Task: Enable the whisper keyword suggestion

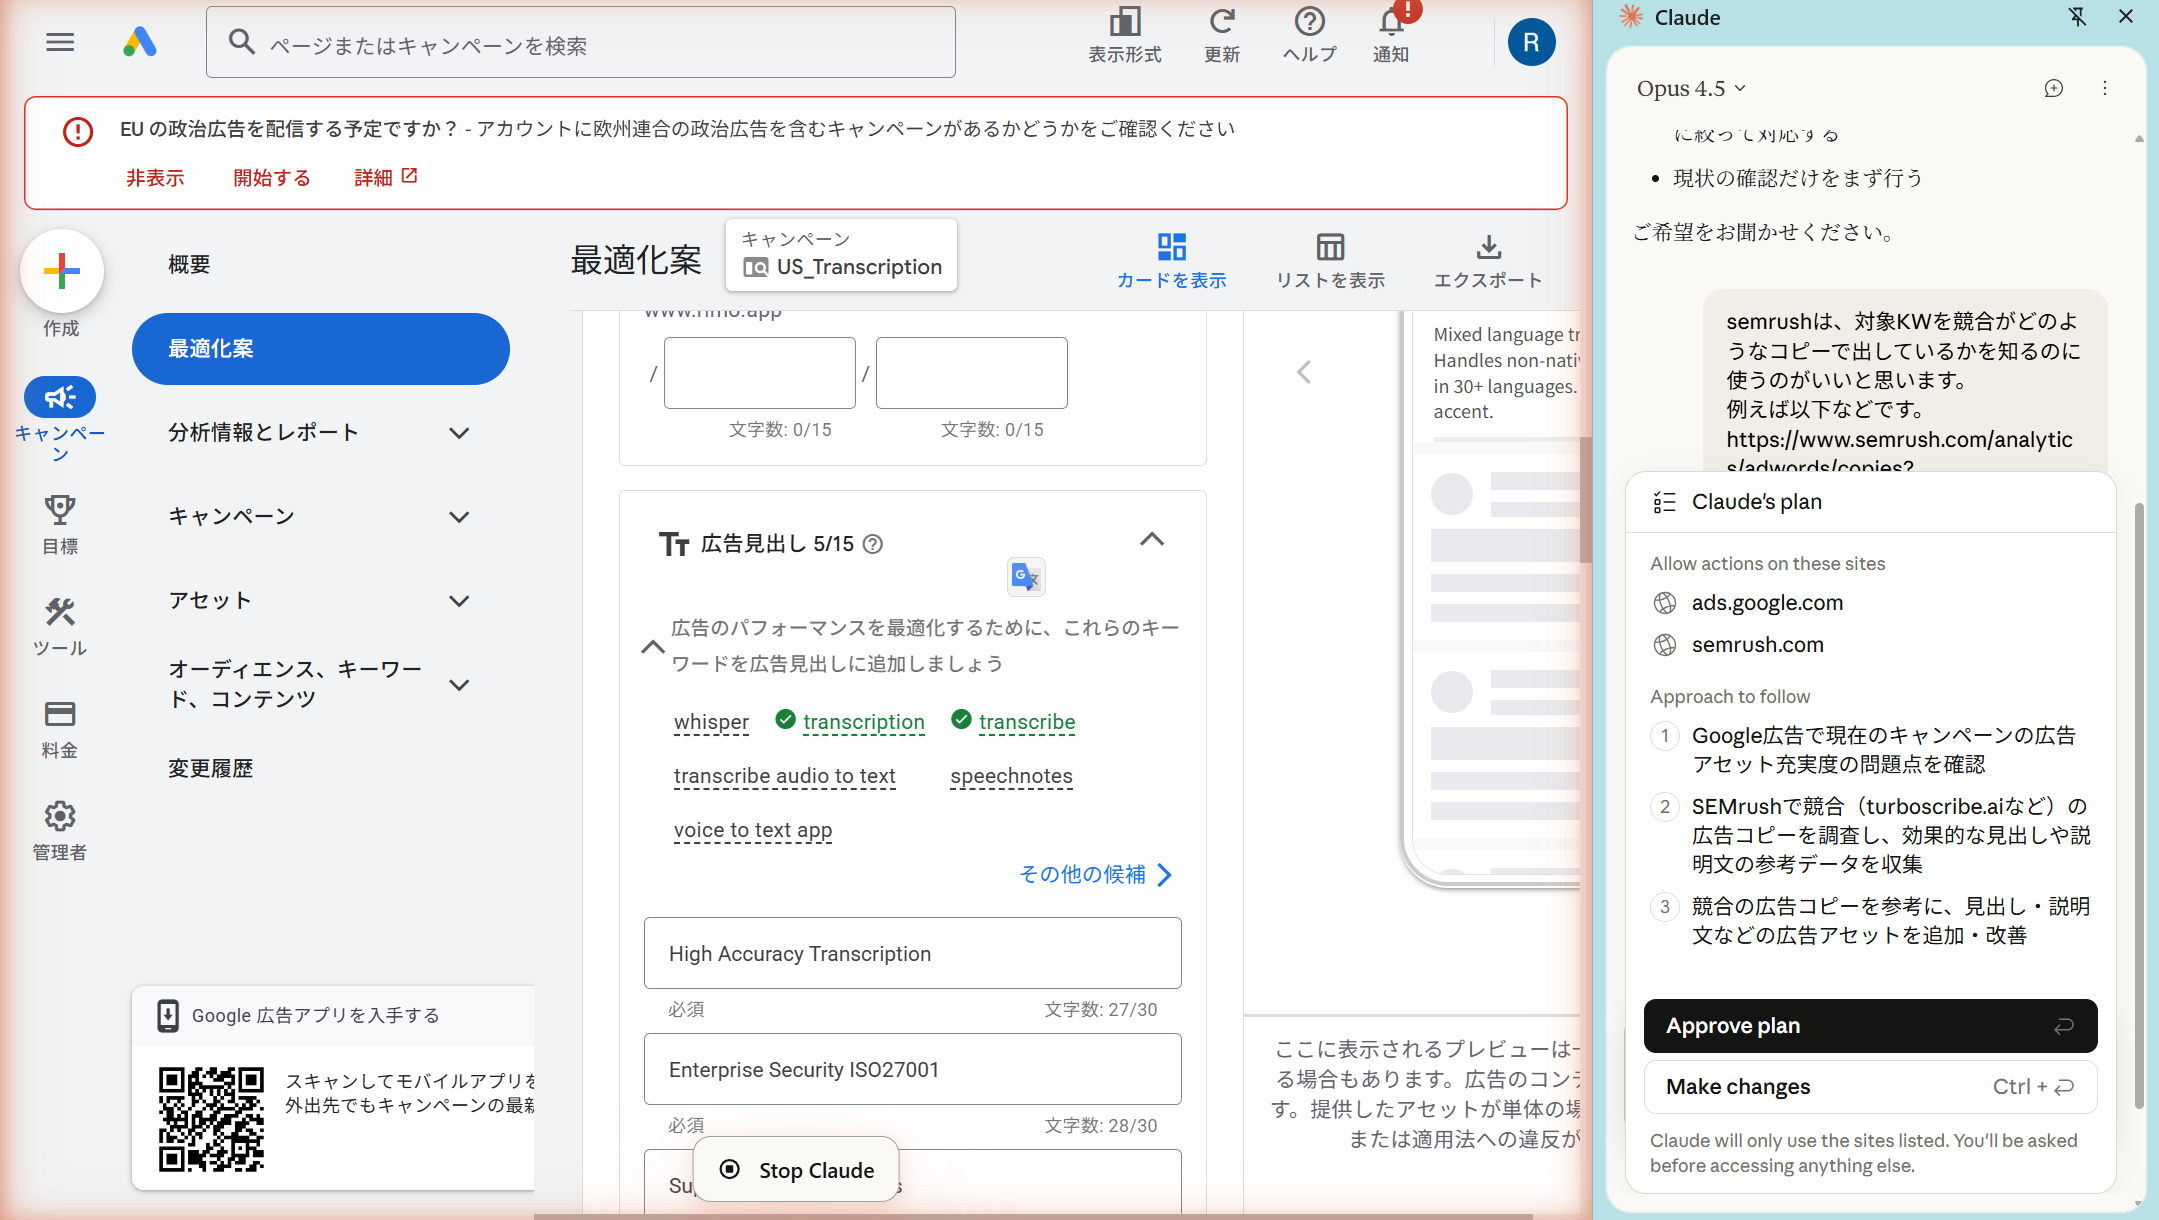Action: tap(711, 721)
